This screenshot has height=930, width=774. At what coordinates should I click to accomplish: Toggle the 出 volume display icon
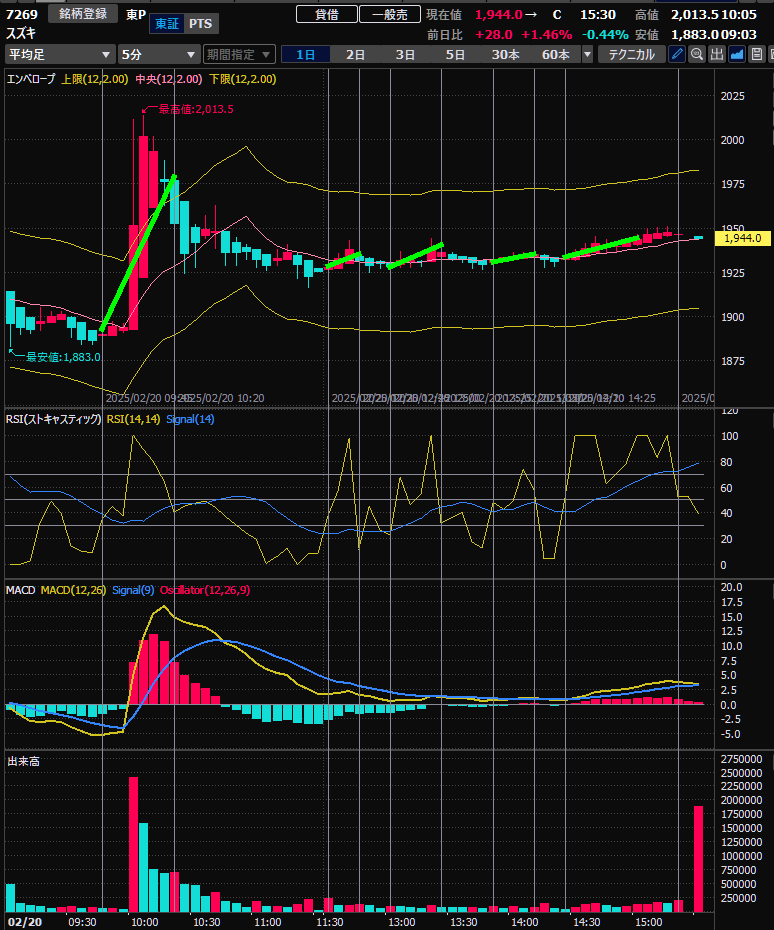(x=717, y=54)
